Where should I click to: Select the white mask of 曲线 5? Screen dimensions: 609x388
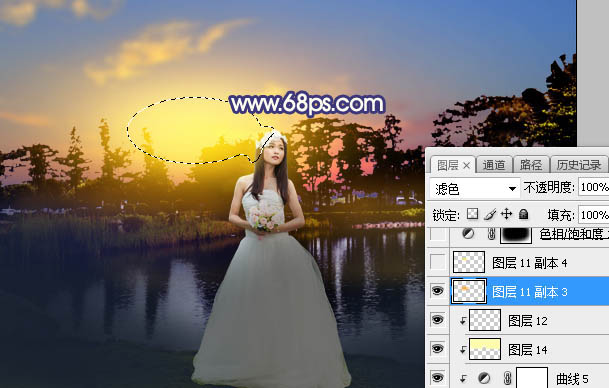click(x=532, y=378)
